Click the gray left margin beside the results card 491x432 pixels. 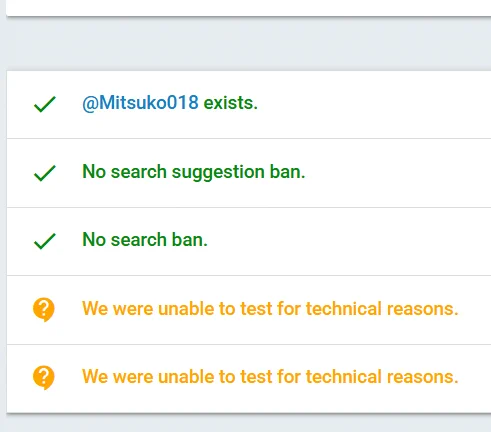3,242
